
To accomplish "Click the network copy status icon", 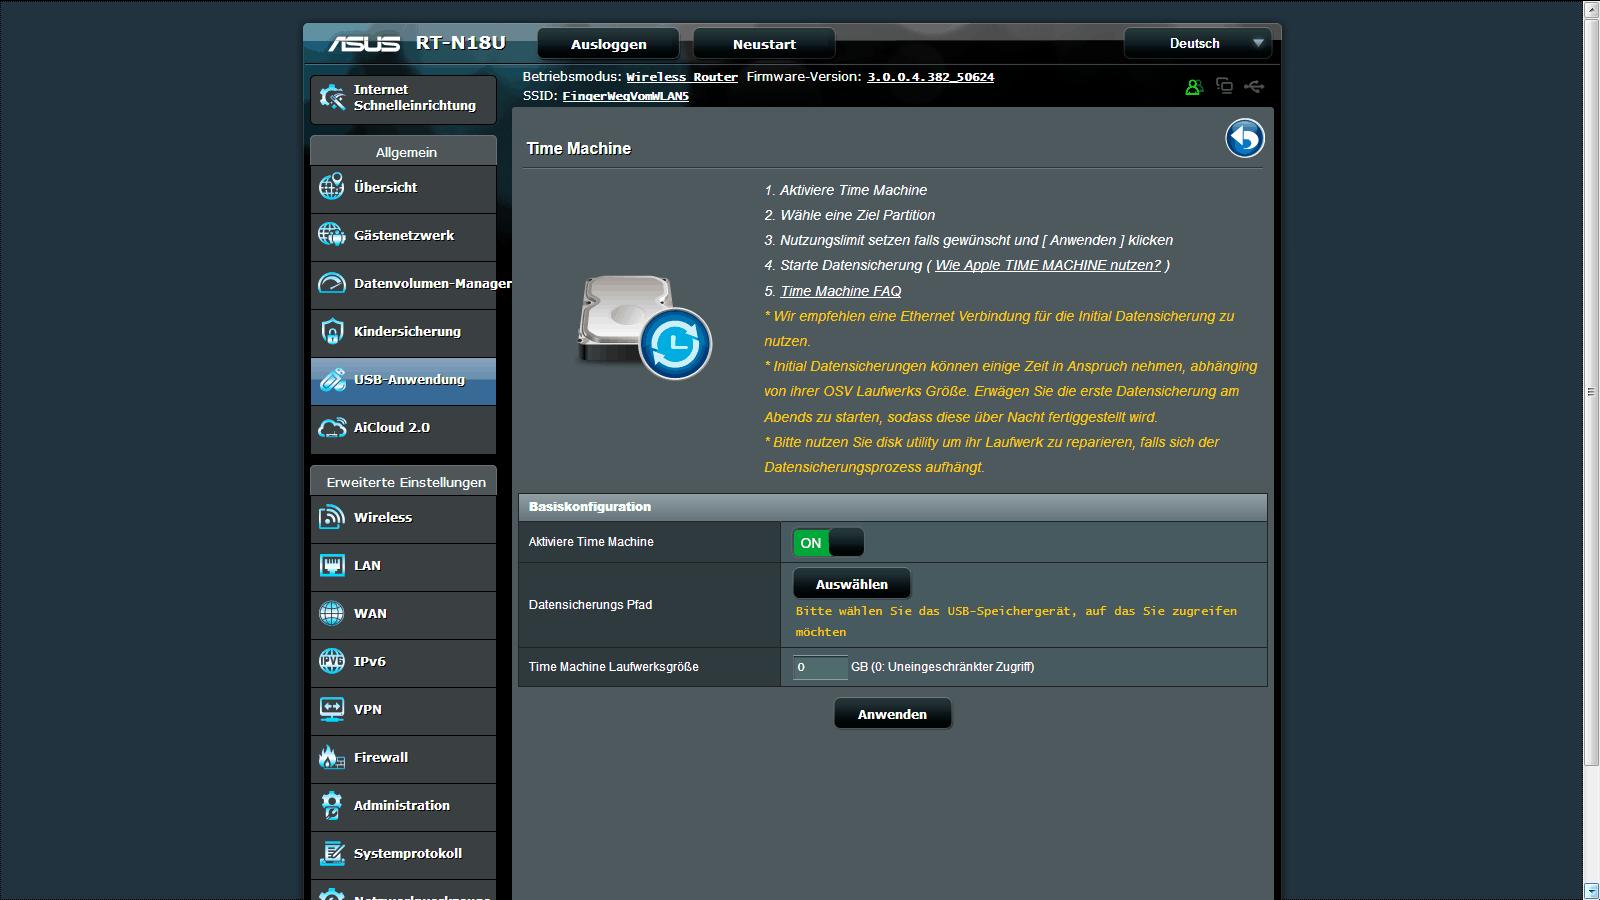I will (x=1224, y=86).
